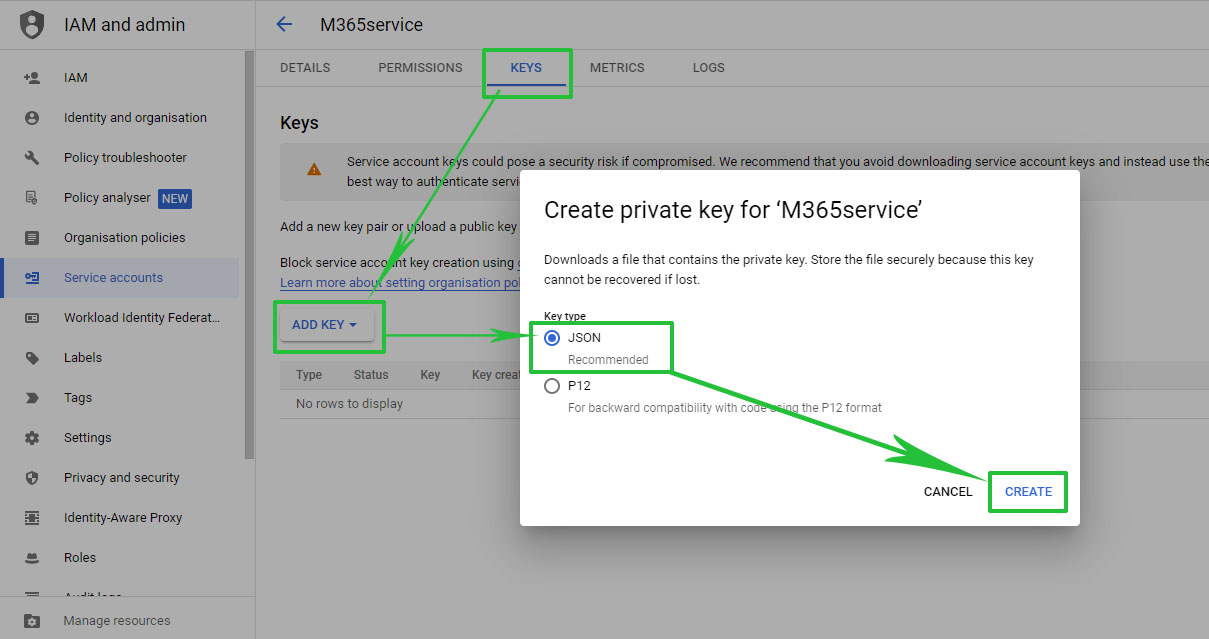Screen dimensions: 1209x639
Task: Select the P12 key type radio button
Action: [x=552, y=386]
